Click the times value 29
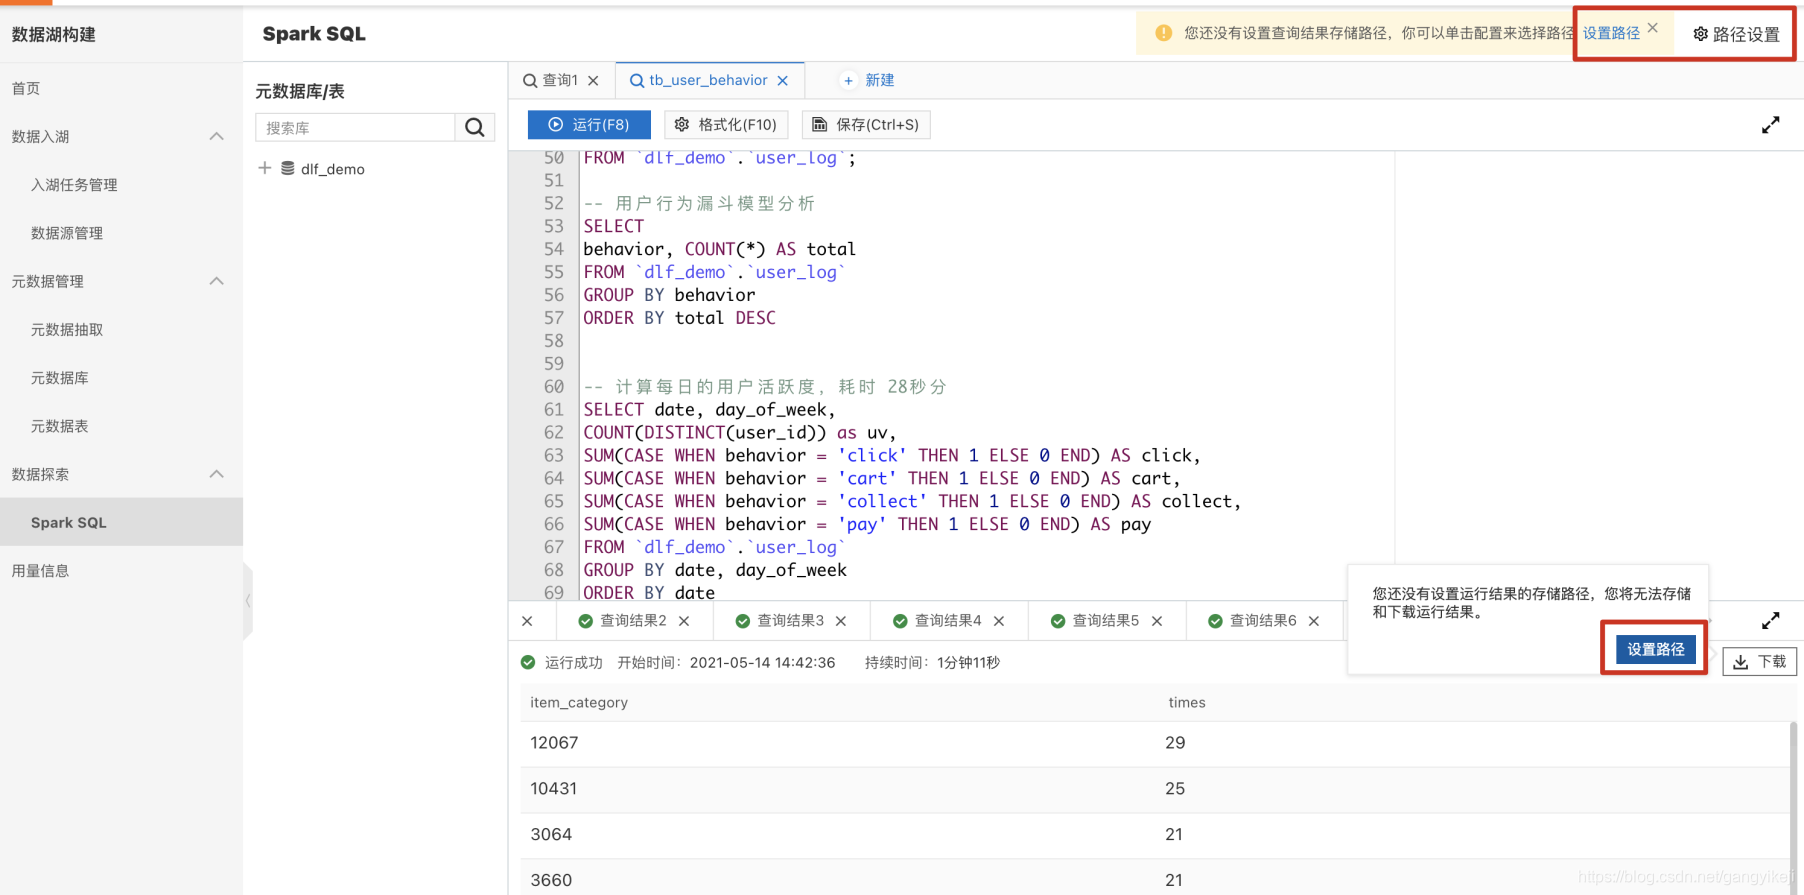Image resolution: width=1804 pixels, height=895 pixels. [1175, 743]
